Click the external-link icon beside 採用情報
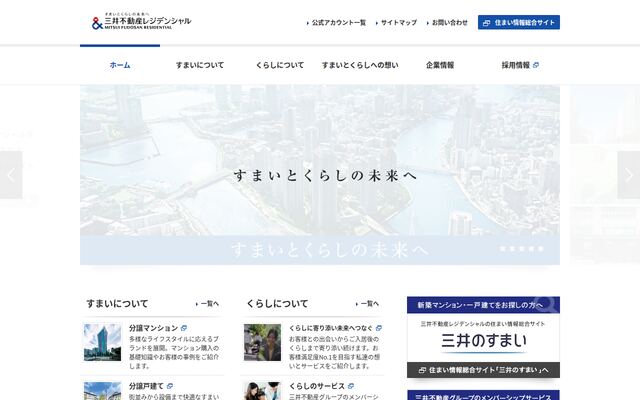 pyautogui.click(x=536, y=65)
